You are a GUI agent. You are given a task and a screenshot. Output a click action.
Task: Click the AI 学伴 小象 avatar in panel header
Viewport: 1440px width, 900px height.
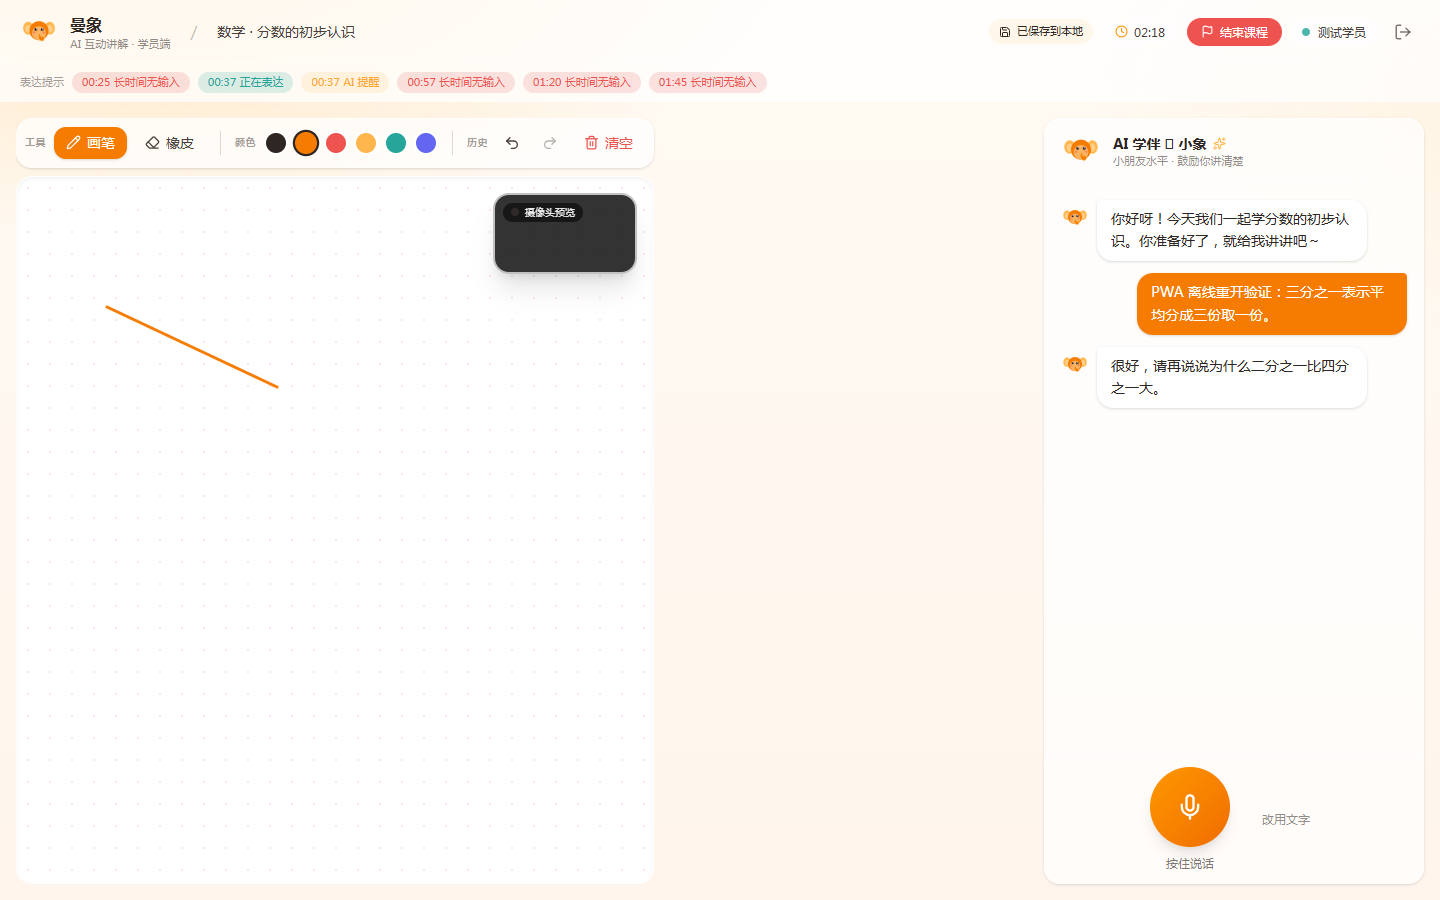coord(1081,150)
